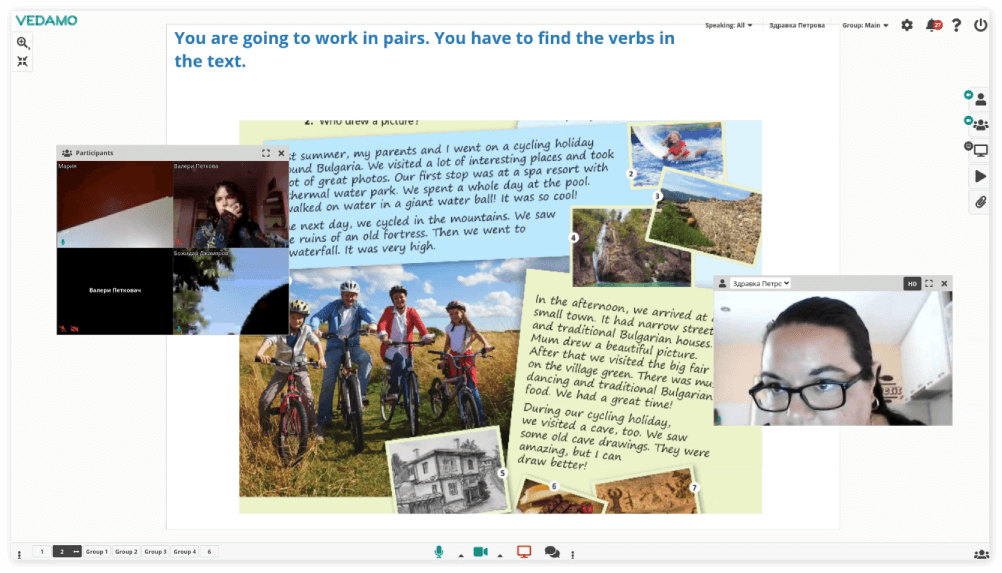This screenshot has height=573, width=1002.
Task: Toggle the microphone in the bottom toolbar
Action: click(x=438, y=552)
